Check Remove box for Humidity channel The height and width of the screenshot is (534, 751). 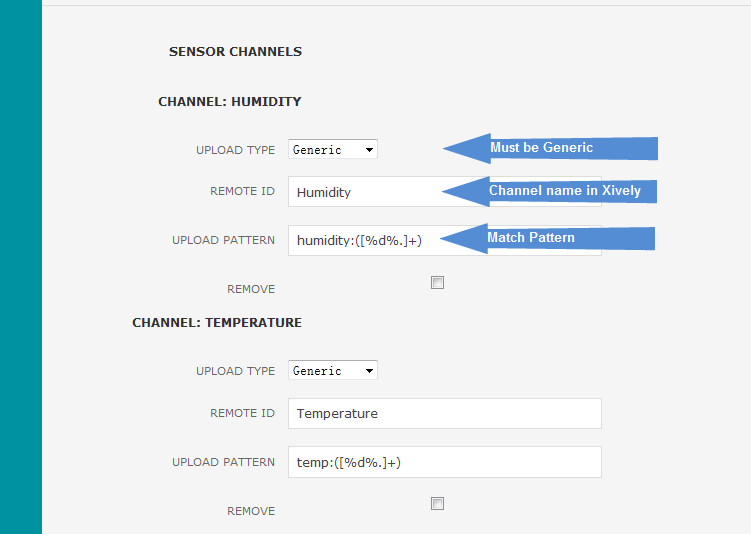click(437, 283)
